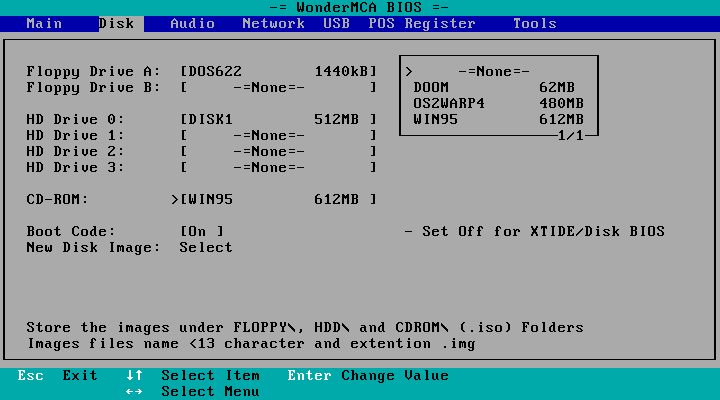Viewport: 720px width, 400px height.
Task: Click the HD Drive 3: label
Action: [x=75, y=168]
